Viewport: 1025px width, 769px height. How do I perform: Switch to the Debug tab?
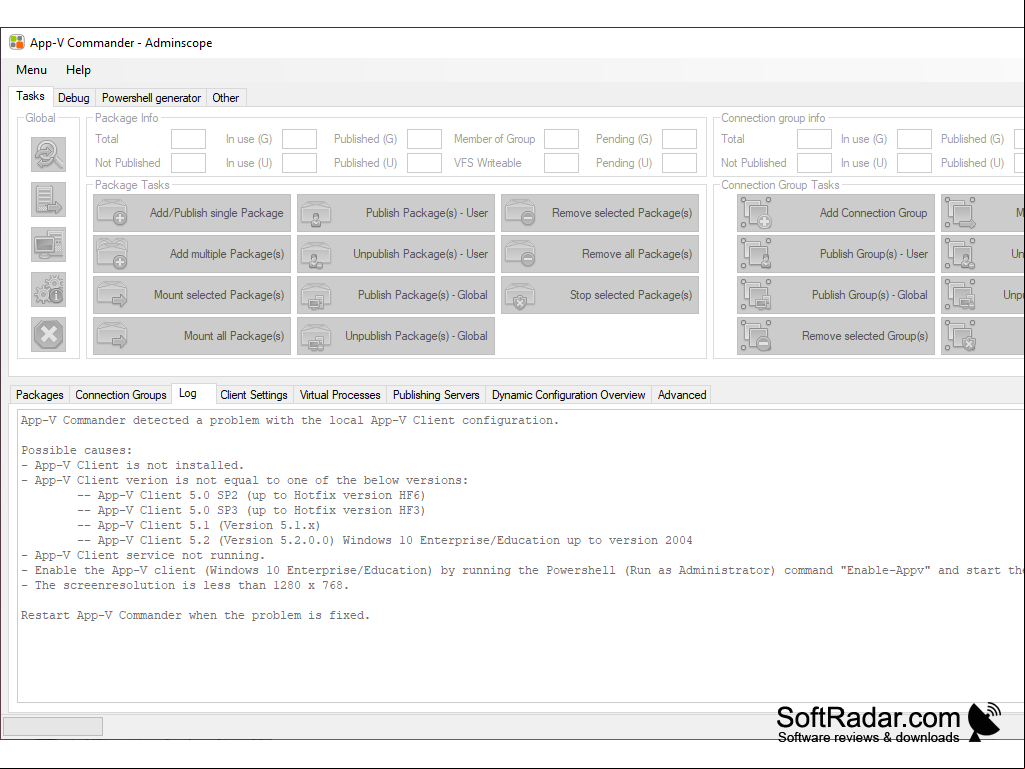pyautogui.click(x=74, y=98)
